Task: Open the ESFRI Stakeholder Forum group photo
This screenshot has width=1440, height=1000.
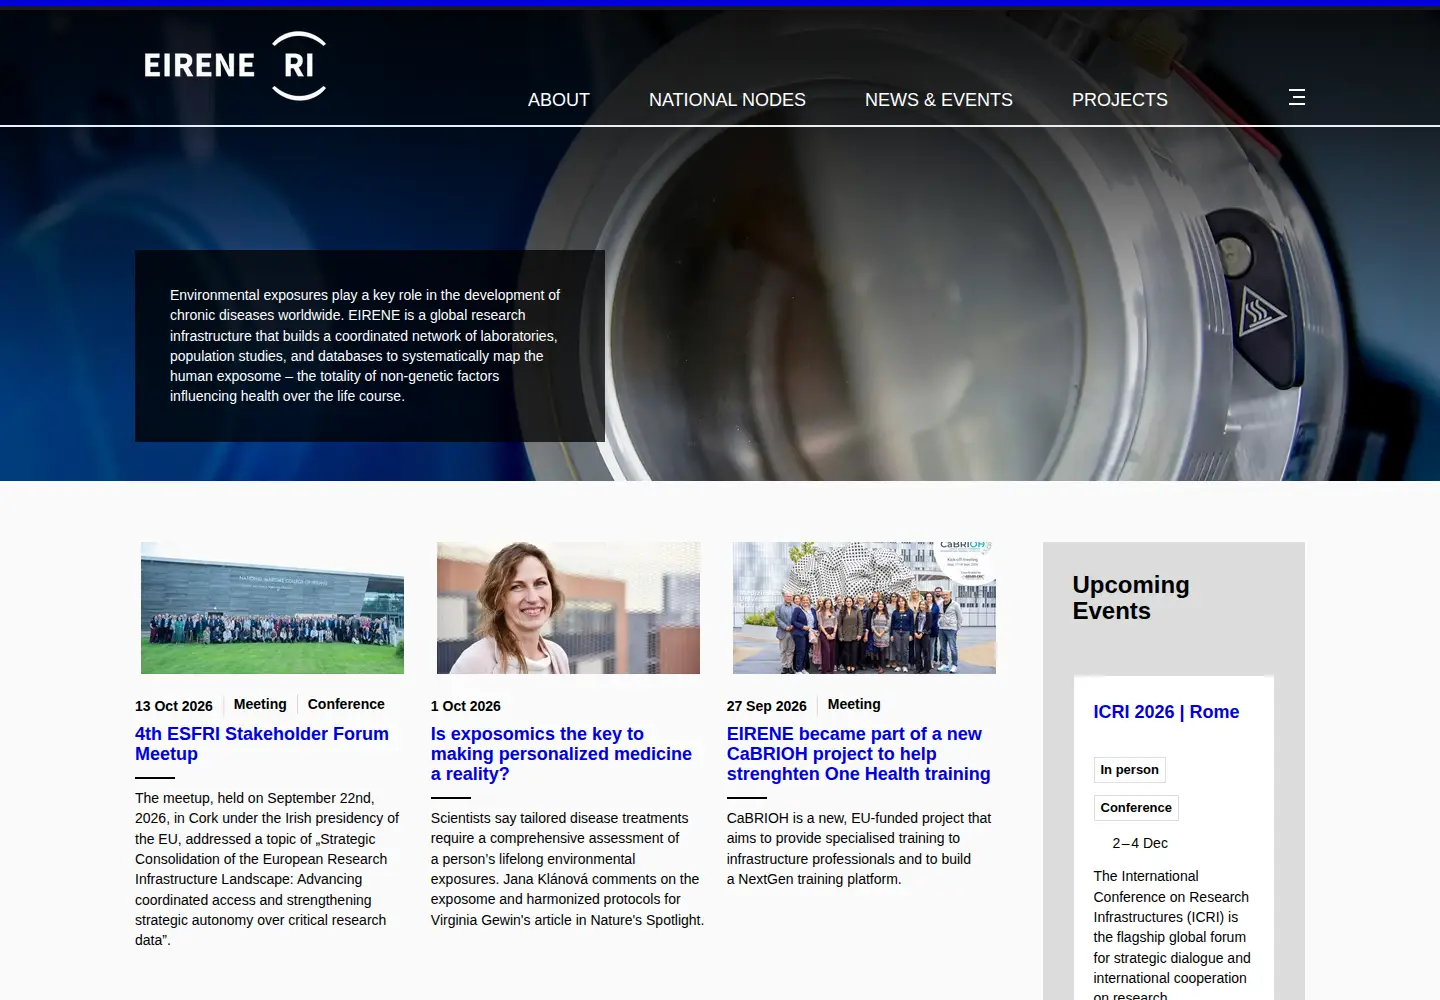Action: tap(272, 608)
